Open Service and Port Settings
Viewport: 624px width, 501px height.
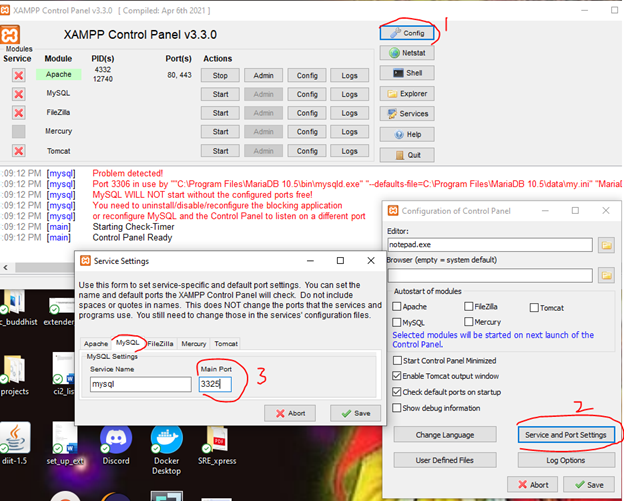pyautogui.click(x=566, y=435)
